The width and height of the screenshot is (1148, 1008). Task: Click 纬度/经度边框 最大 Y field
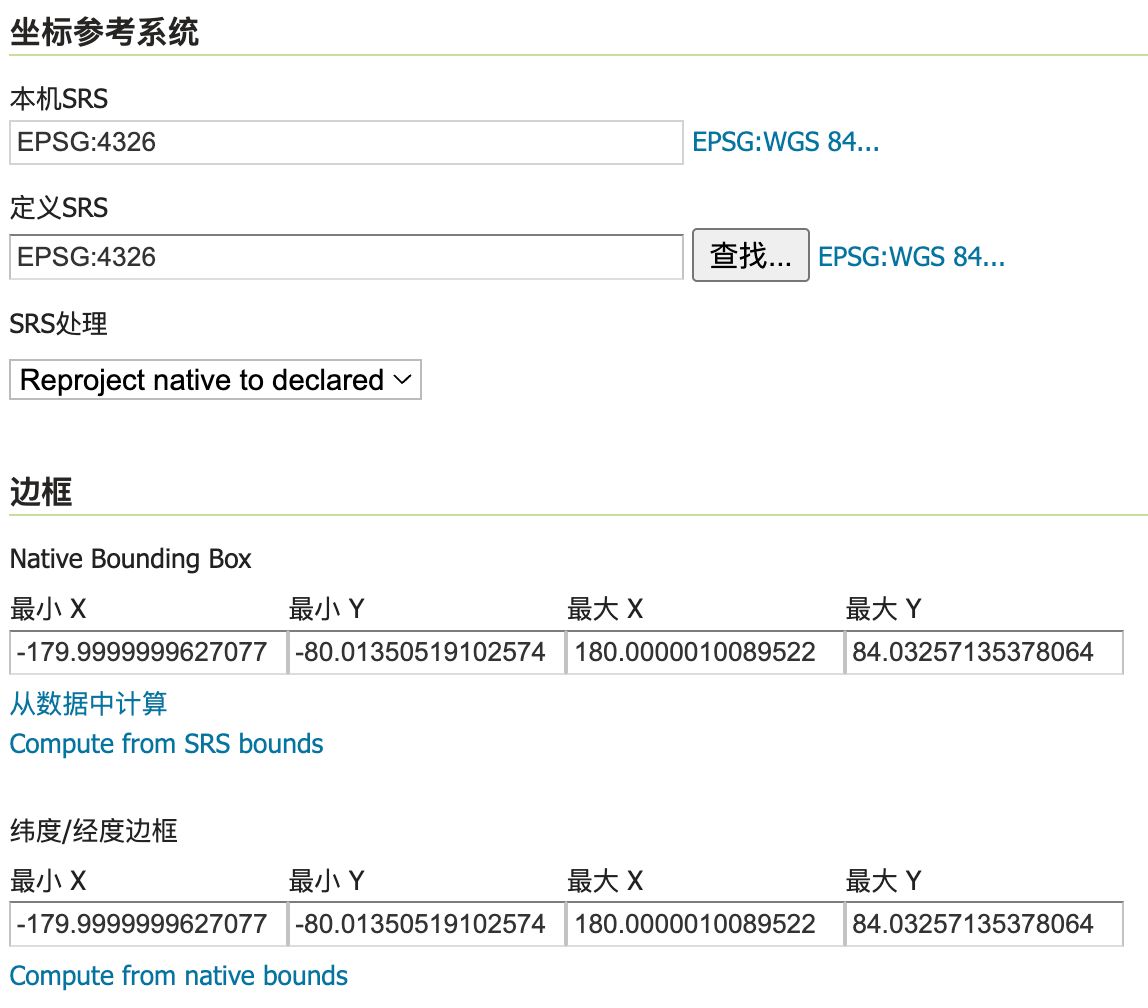983,924
